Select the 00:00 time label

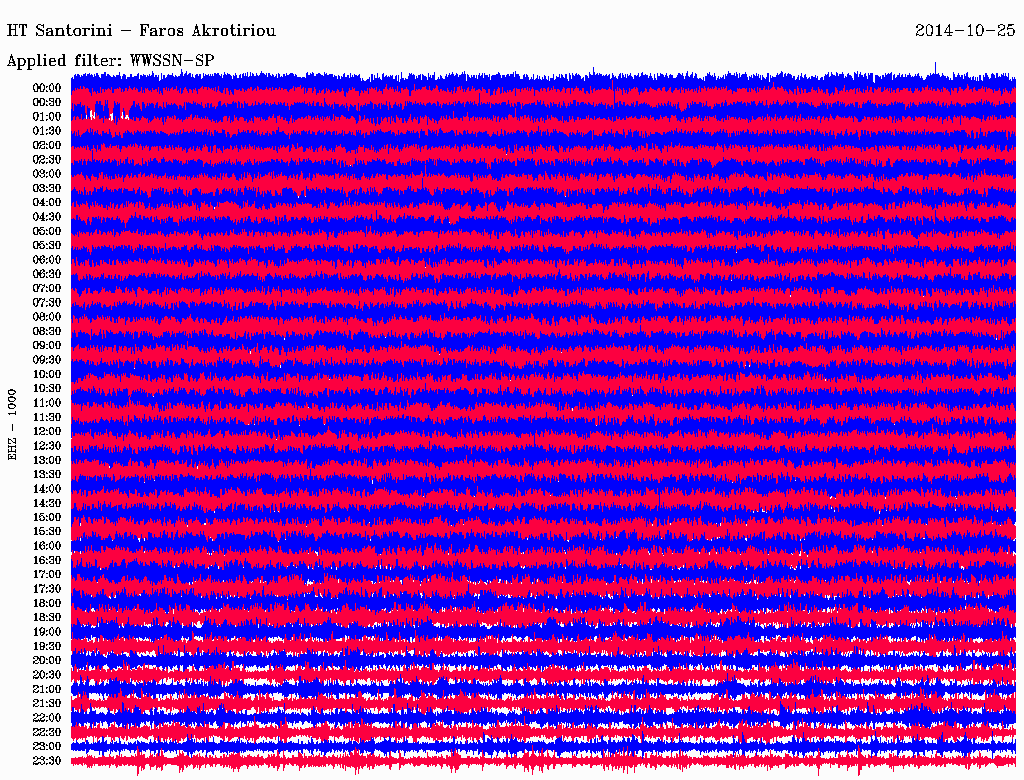pyautogui.click(x=47, y=88)
